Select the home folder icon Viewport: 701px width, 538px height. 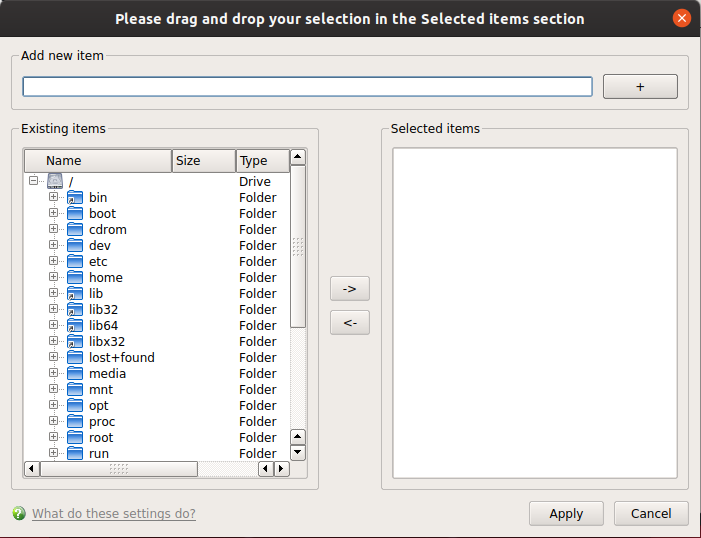tap(75, 277)
